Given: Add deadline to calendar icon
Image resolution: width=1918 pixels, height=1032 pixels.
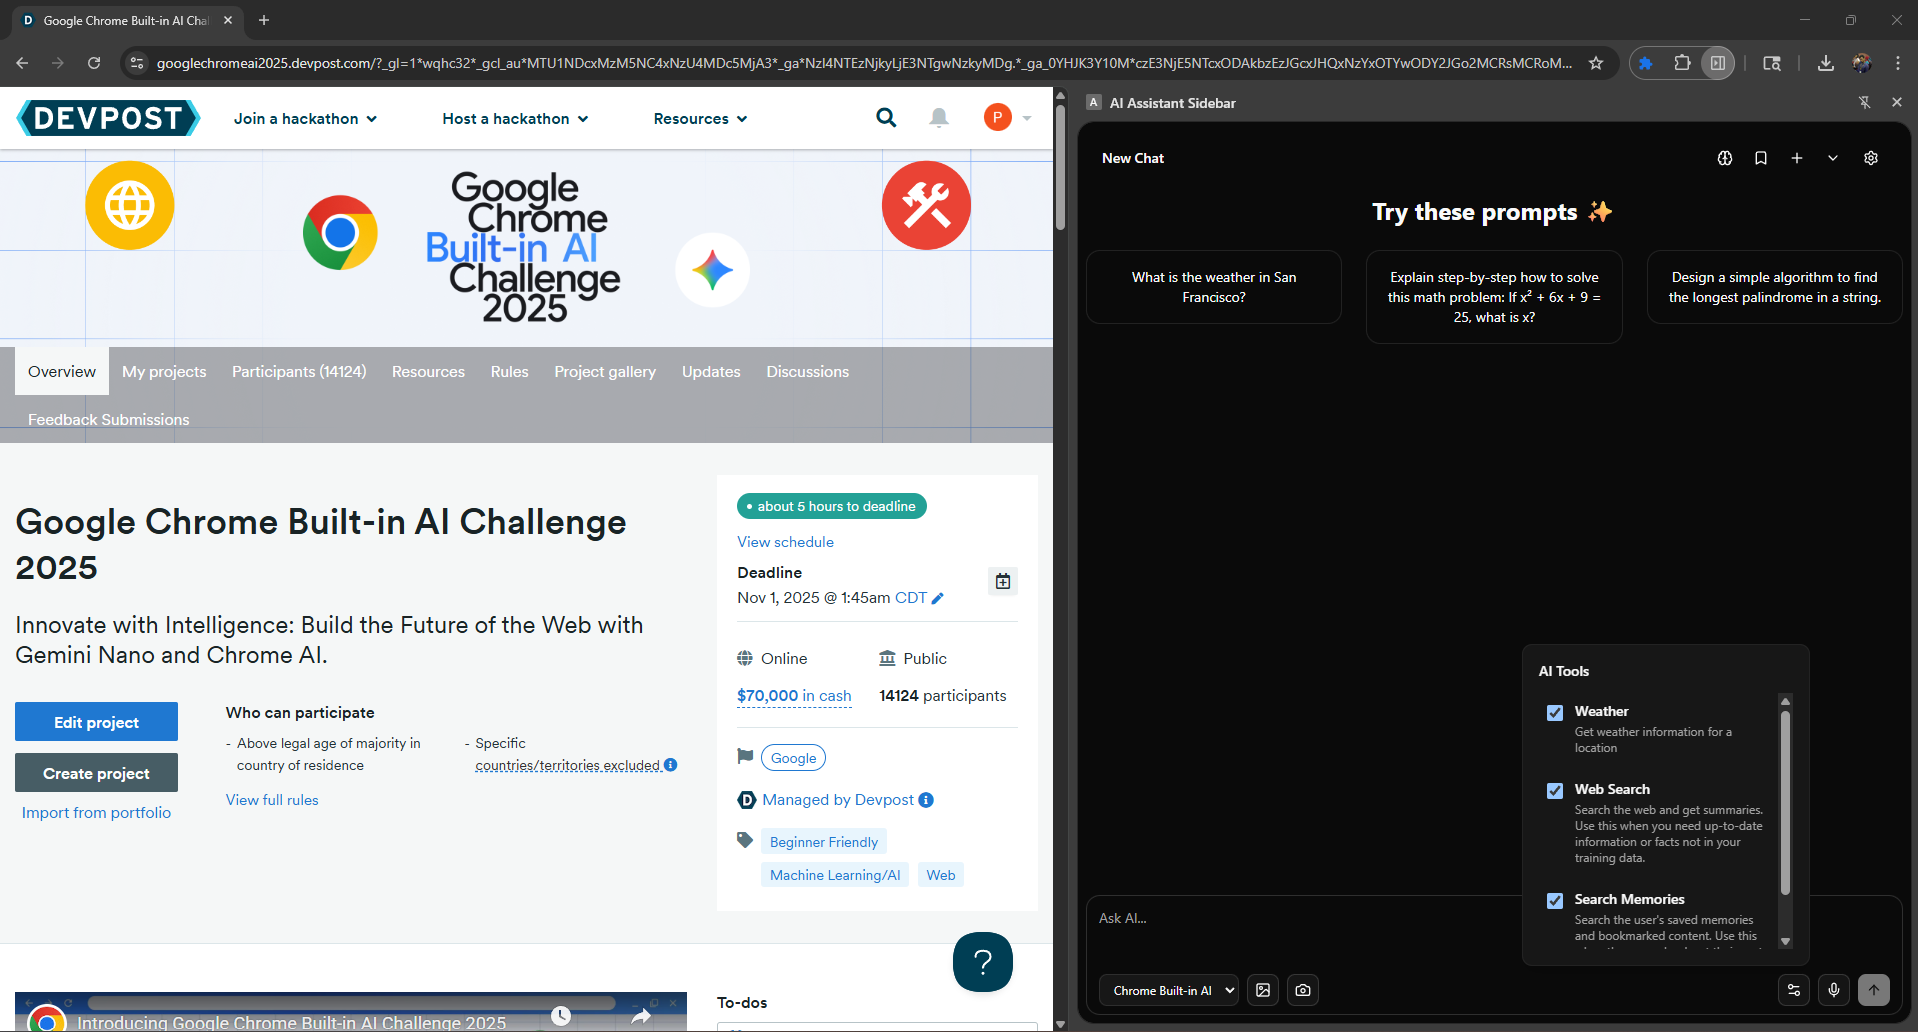Looking at the screenshot, I should point(1003,581).
